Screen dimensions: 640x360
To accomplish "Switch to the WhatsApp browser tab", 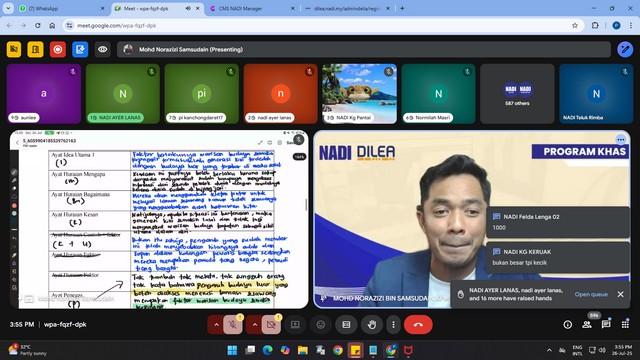I will pos(62,8).
